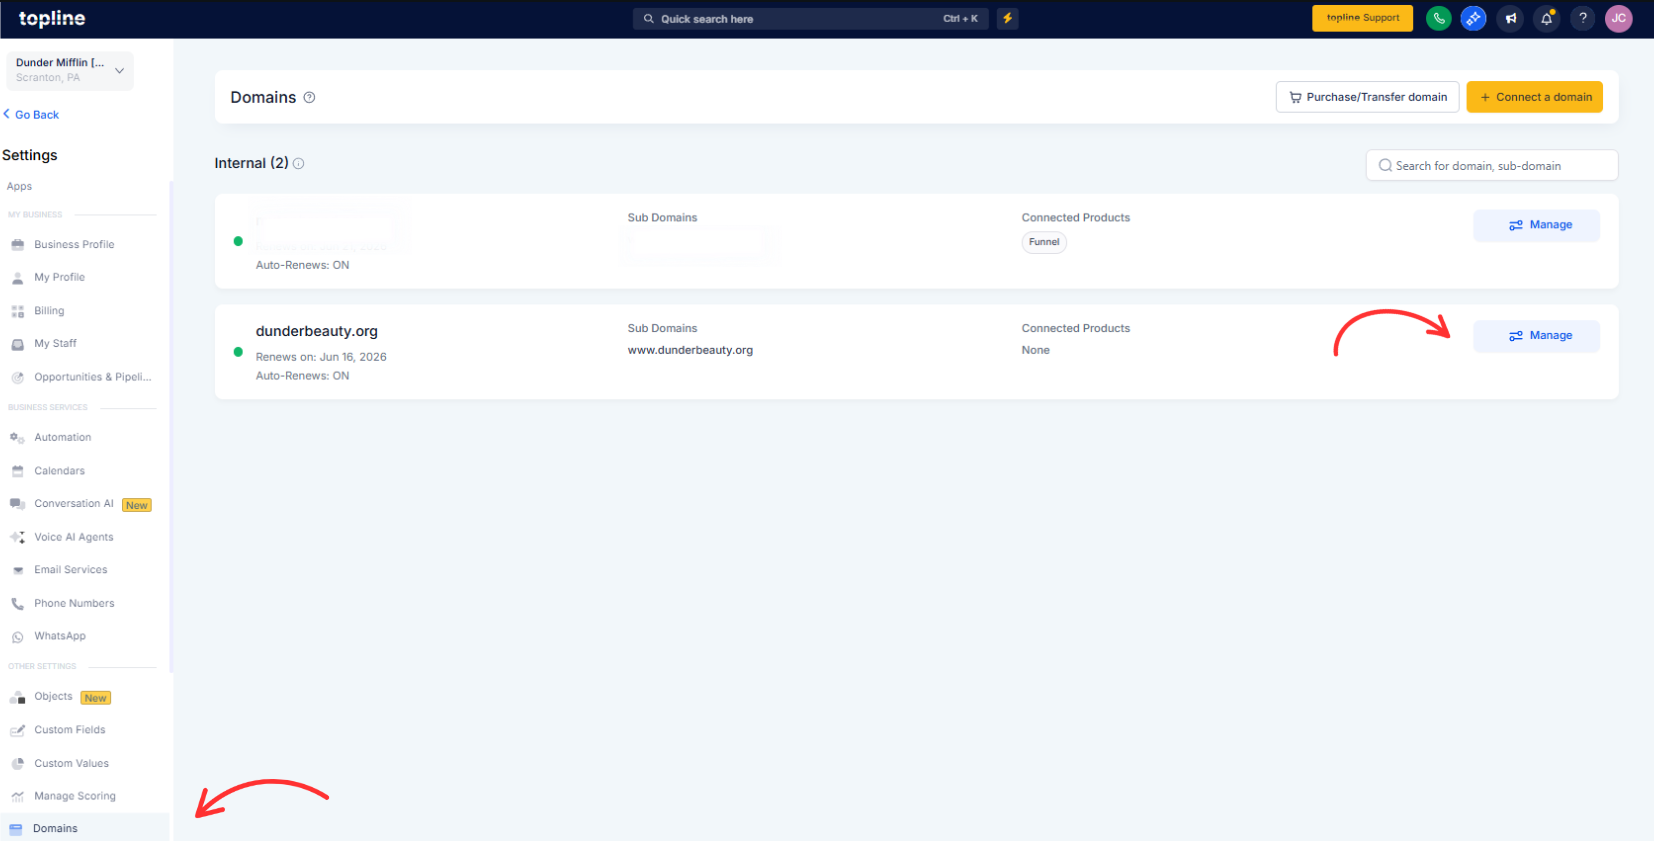The width and height of the screenshot is (1654, 841).
Task: Click the Email Services envelope icon
Action: [18, 570]
